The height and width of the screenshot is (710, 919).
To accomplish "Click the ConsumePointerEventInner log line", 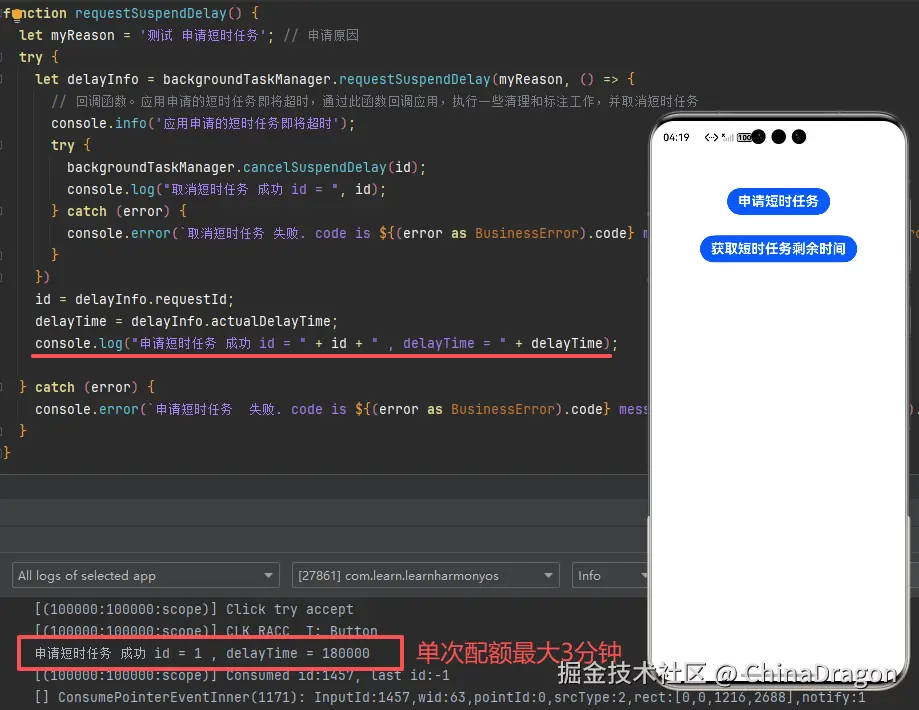I will click(450, 697).
